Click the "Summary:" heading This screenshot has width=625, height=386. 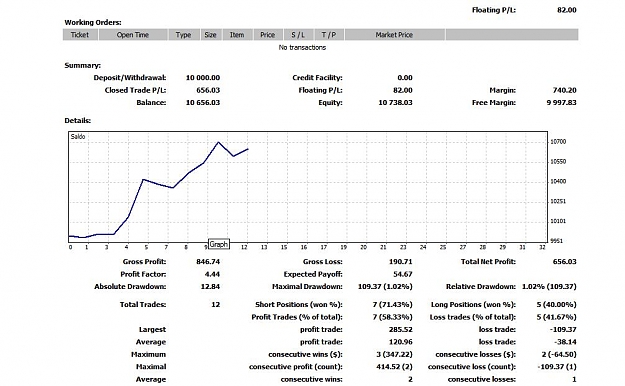(83, 65)
